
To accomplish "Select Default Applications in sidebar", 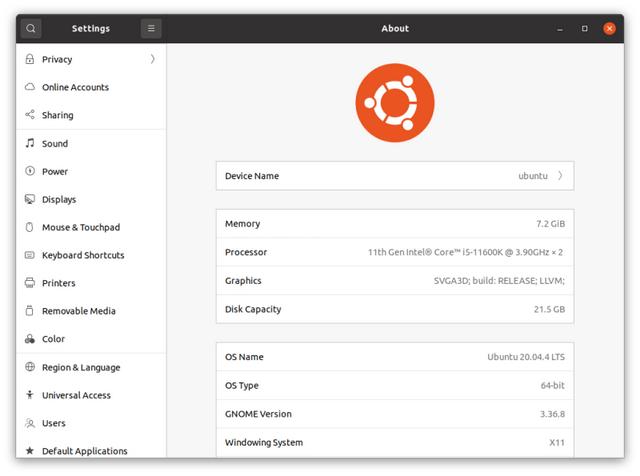I will tap(91, 447).
